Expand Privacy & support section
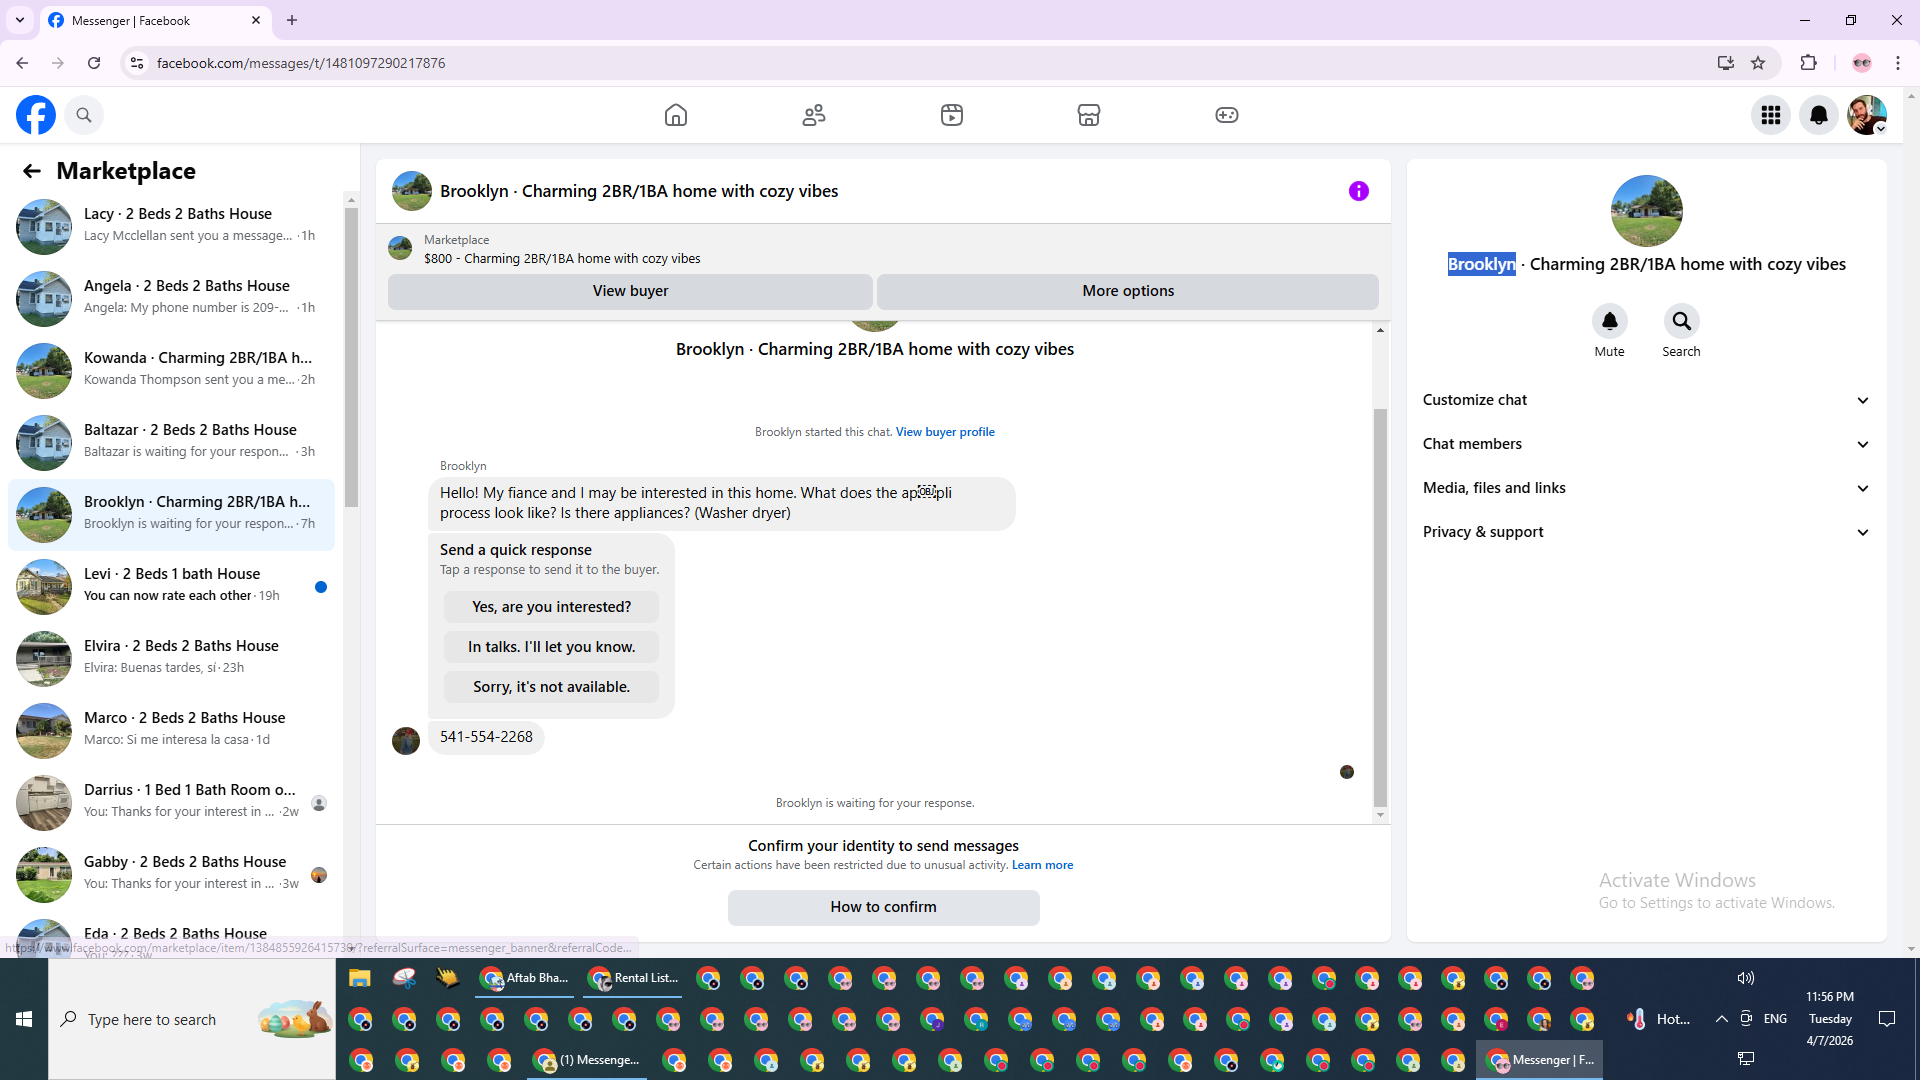This screenshot has width=1920, height=1080. (1646, 532)
